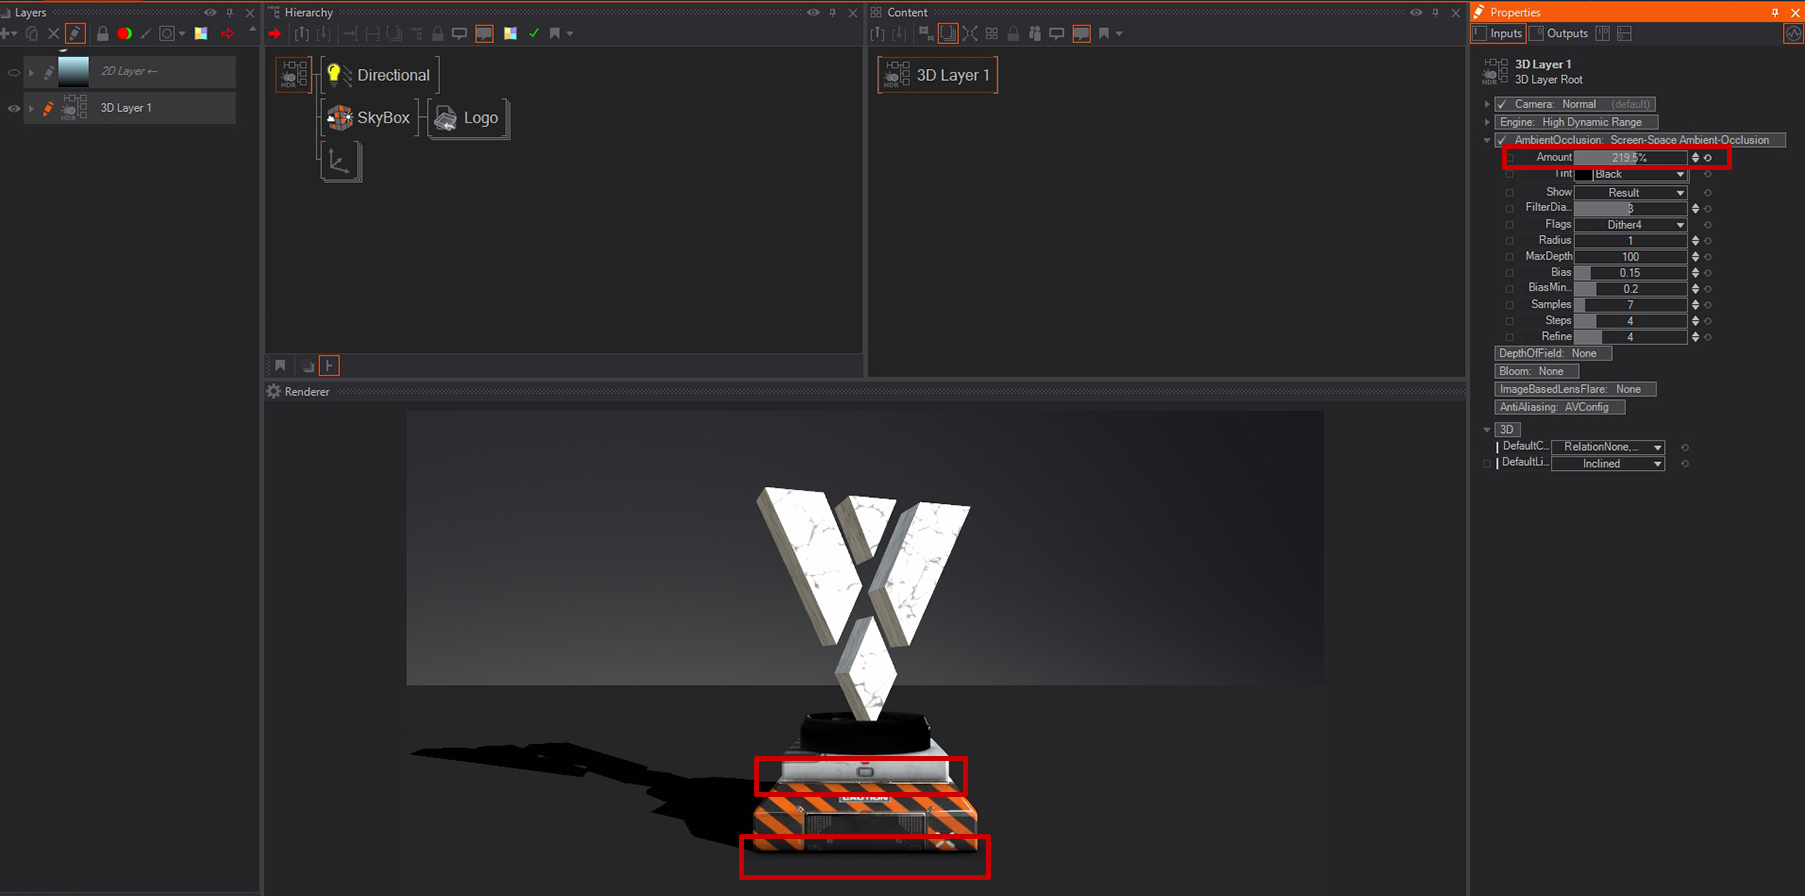Select the SkyBox node in Hierarchy
Screen dimensions: 1805x896
click(x=368, y=118)
